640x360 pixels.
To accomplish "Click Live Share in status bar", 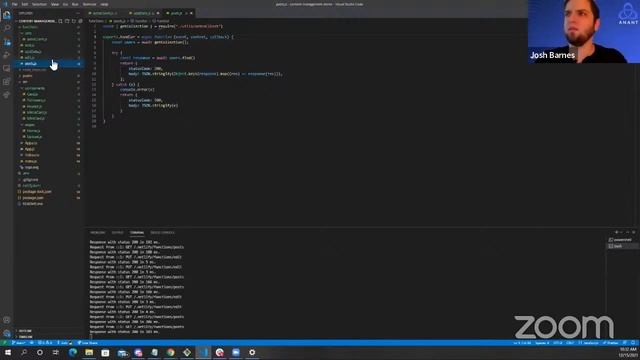I will click(x=87, y=343).
